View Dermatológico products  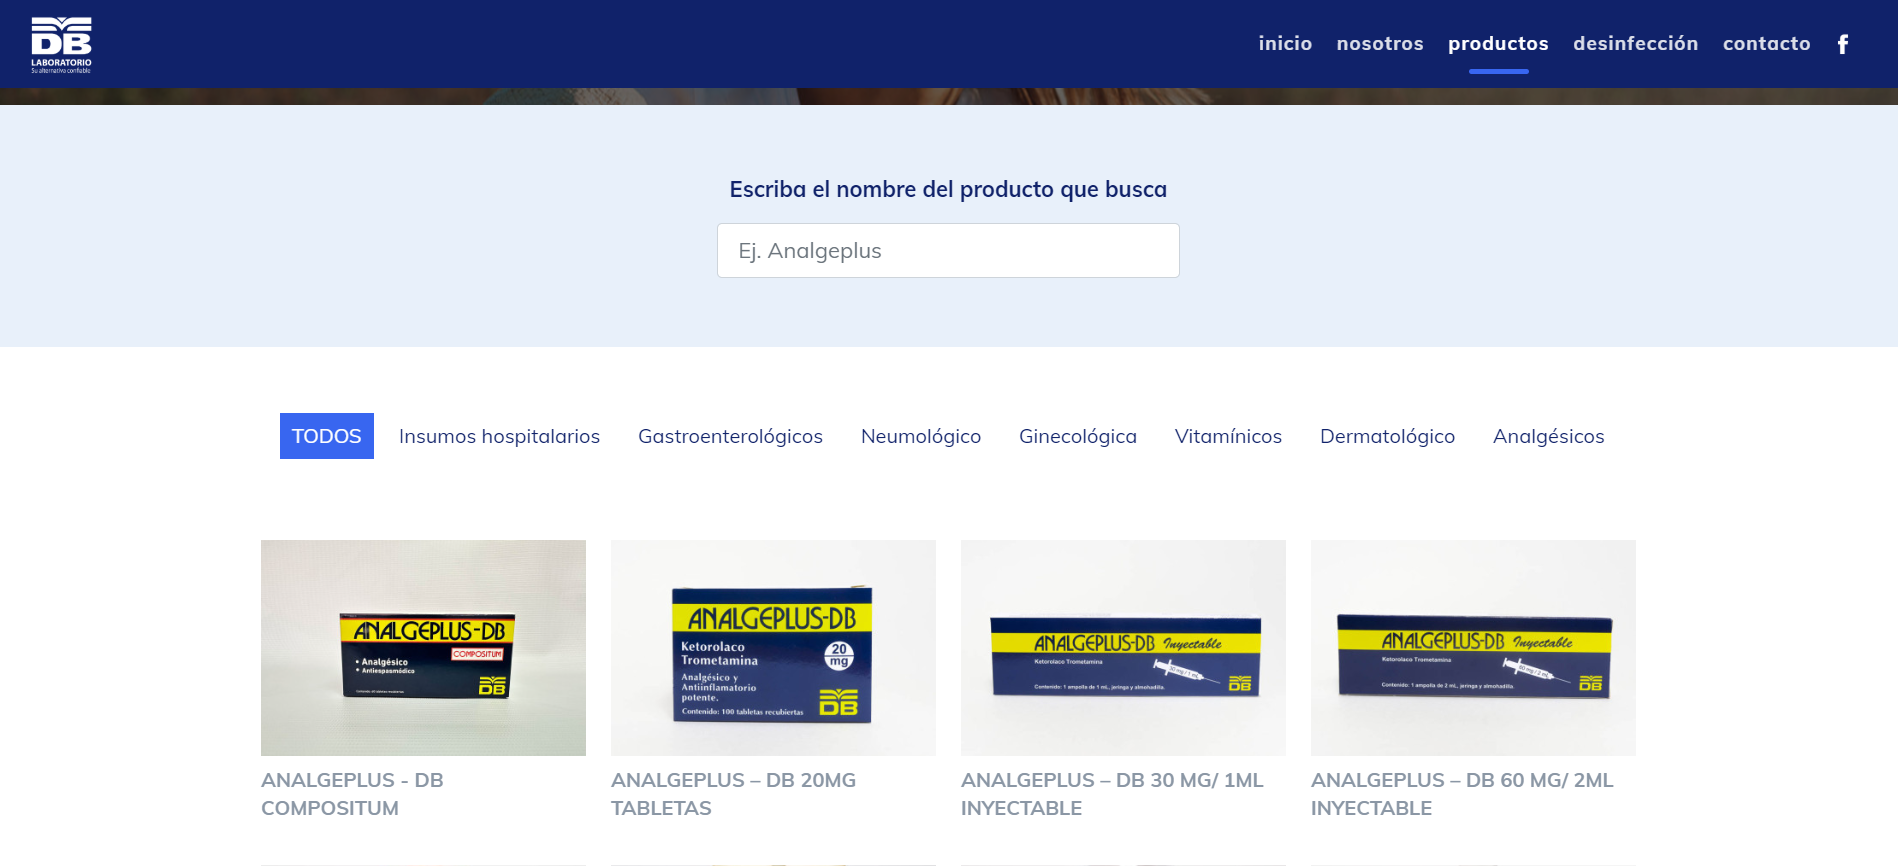click(x=1387, y=436)
